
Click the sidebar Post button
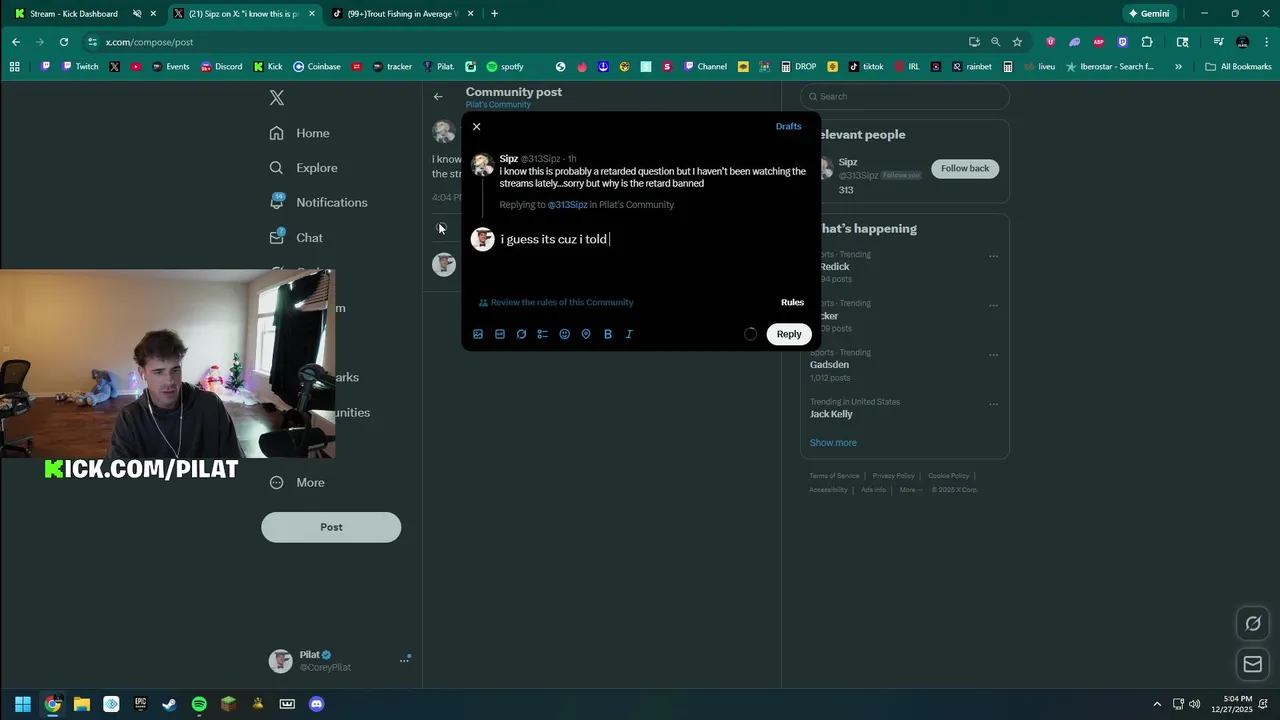pyautogui.click(x=331, y=527)
